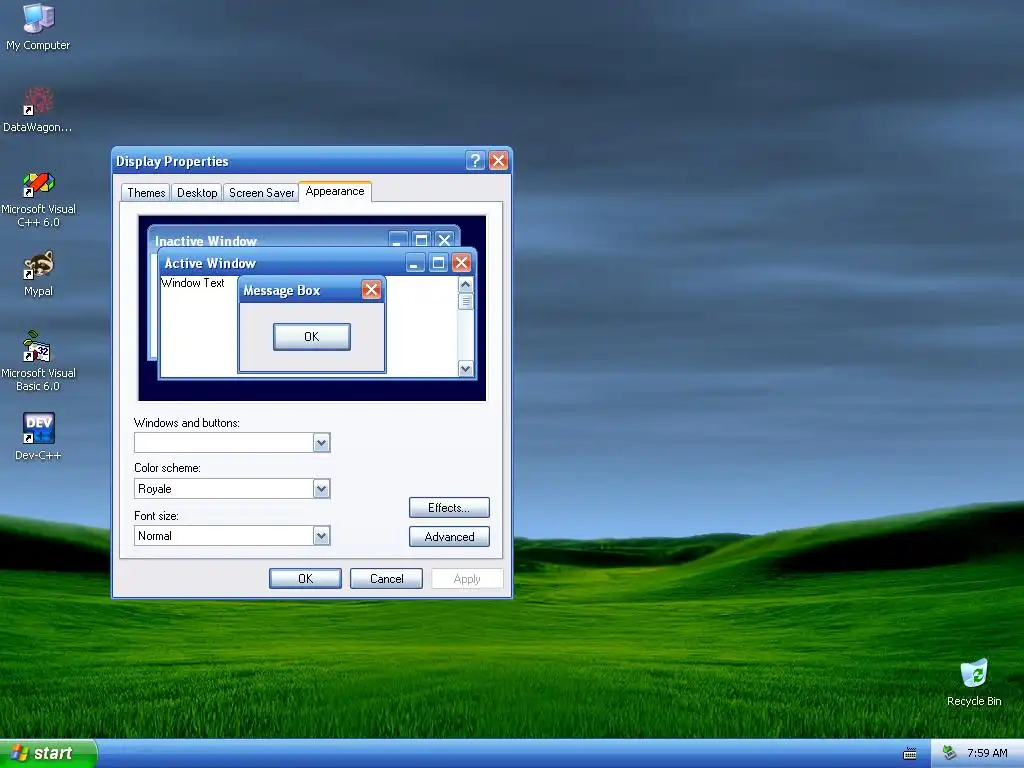1024x768 pixels.
Task: Select the DataWagon shortcut icon
Action: click(x=37, y=110)
